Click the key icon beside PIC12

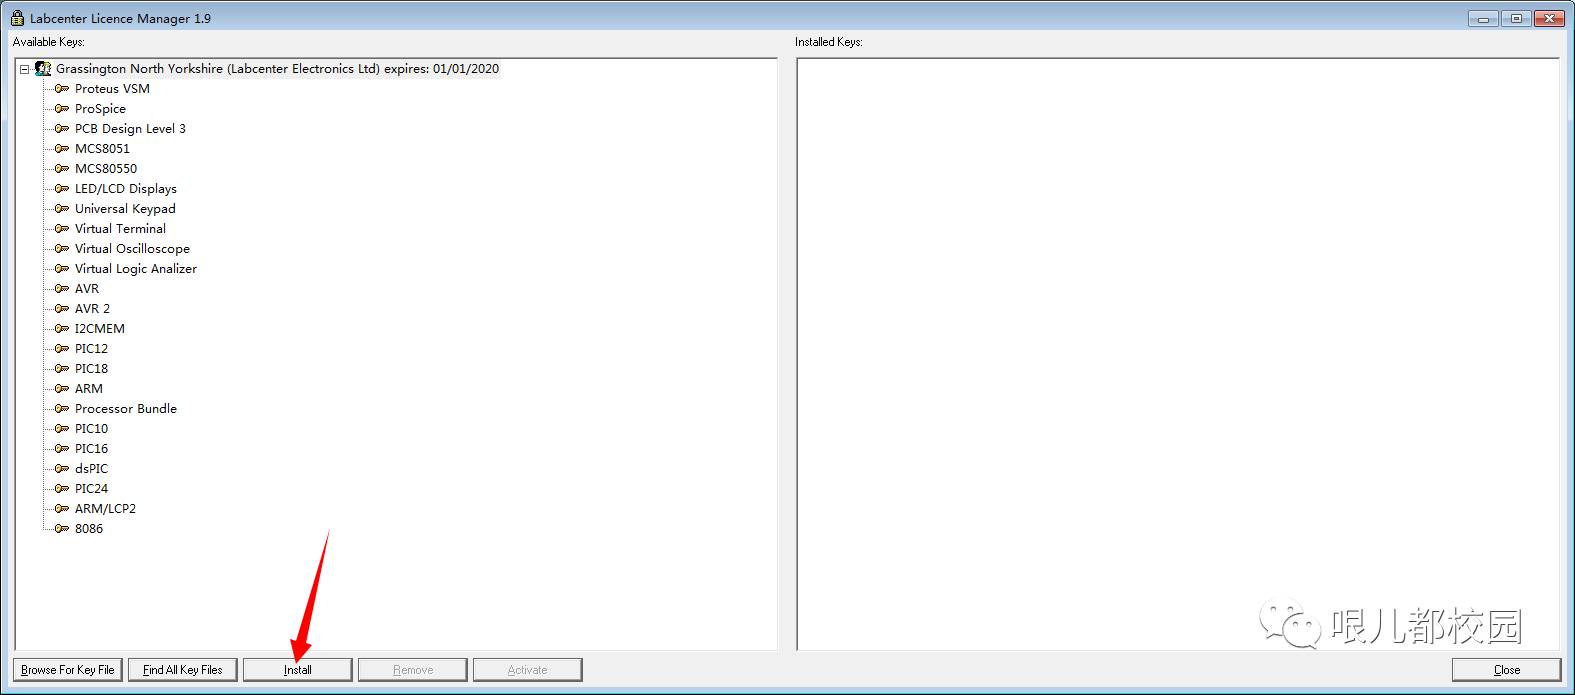[x=62, y=349]
